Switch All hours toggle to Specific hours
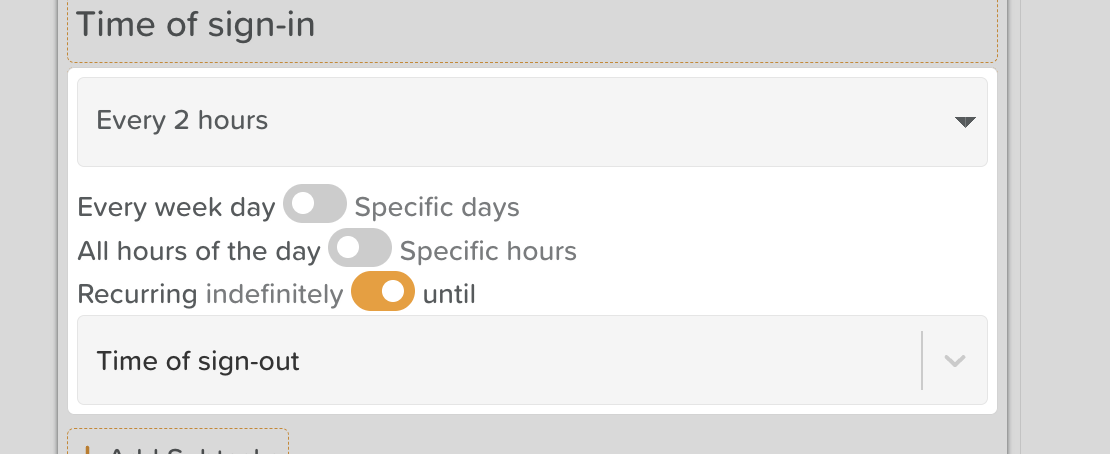Screen dimensions: 1110x454 (359, 248)
